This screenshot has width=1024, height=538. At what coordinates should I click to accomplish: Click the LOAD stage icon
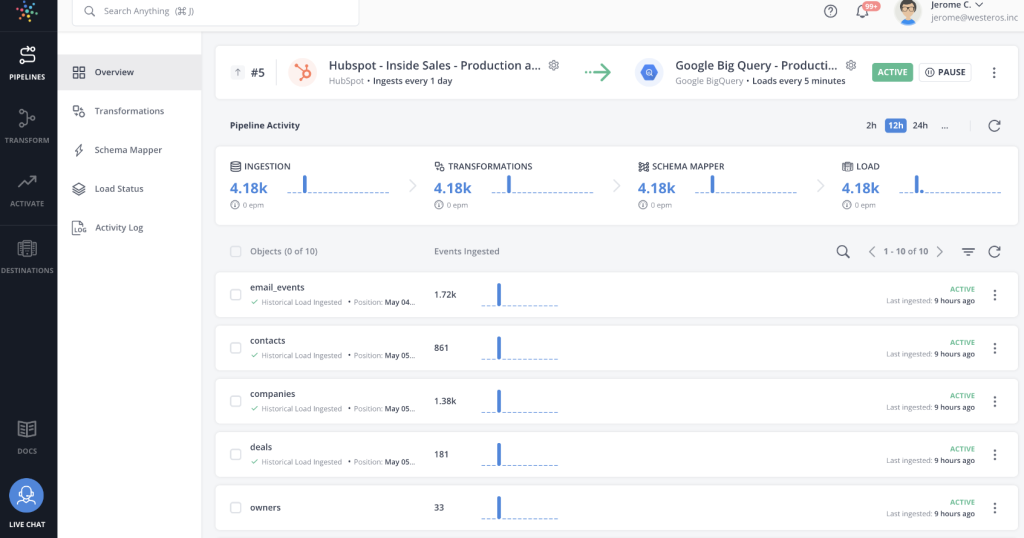pos(847,166)
